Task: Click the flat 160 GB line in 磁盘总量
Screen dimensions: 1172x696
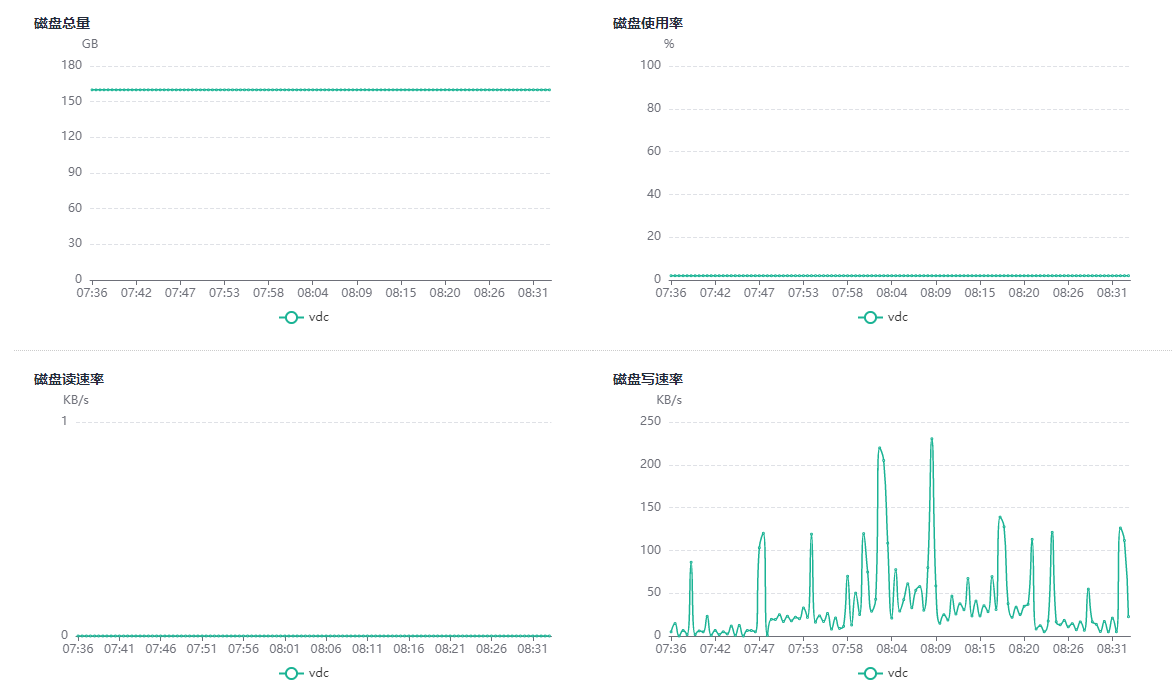Action: 321,90
